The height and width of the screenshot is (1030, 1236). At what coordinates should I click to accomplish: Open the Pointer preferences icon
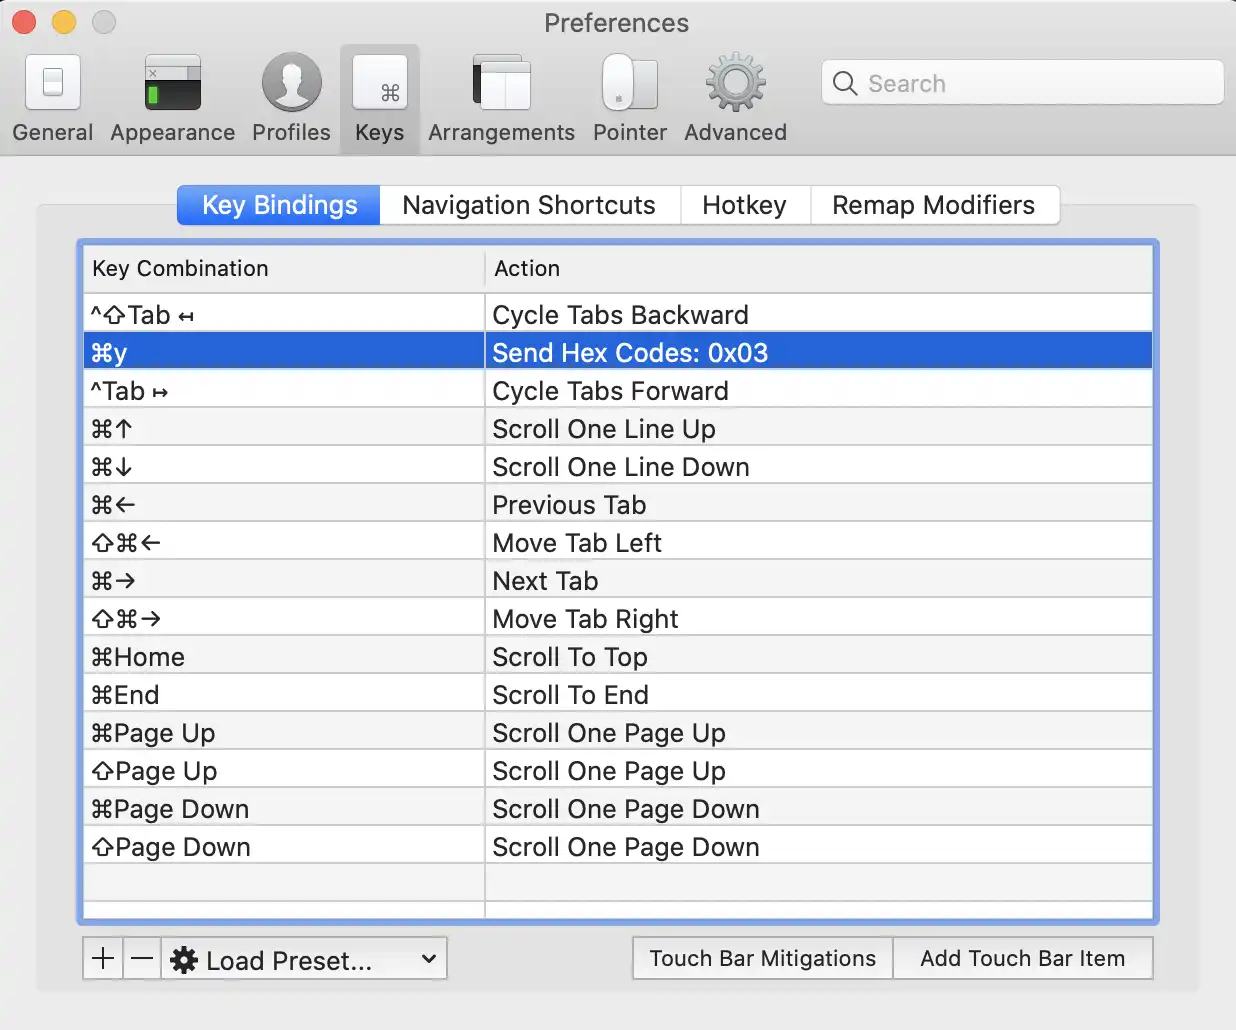tap(630, 82)
